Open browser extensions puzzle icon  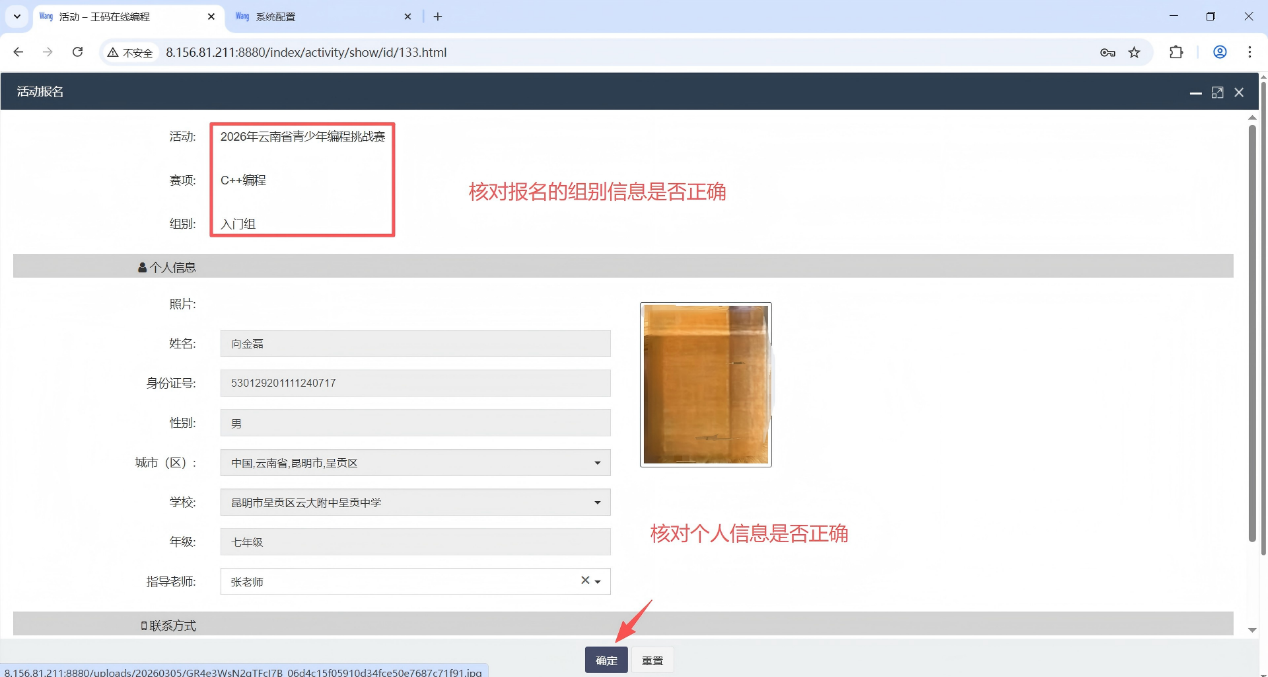[1176, 52]
